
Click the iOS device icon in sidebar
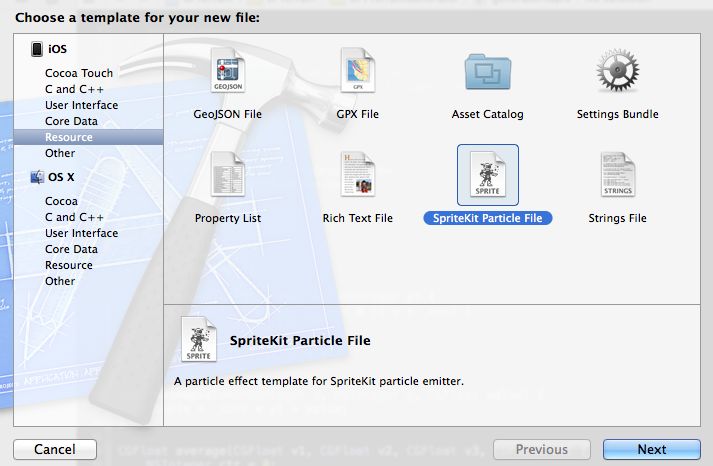(37, 49)
